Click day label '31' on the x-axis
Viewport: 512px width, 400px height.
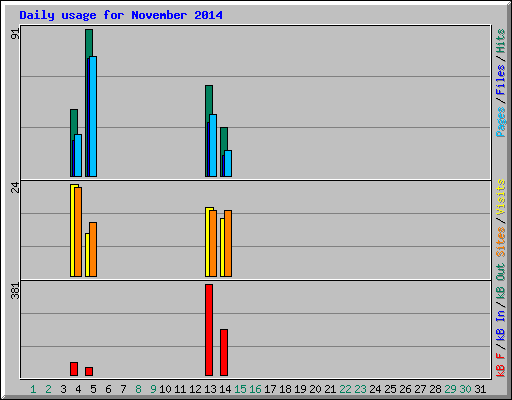click(480, 389)
